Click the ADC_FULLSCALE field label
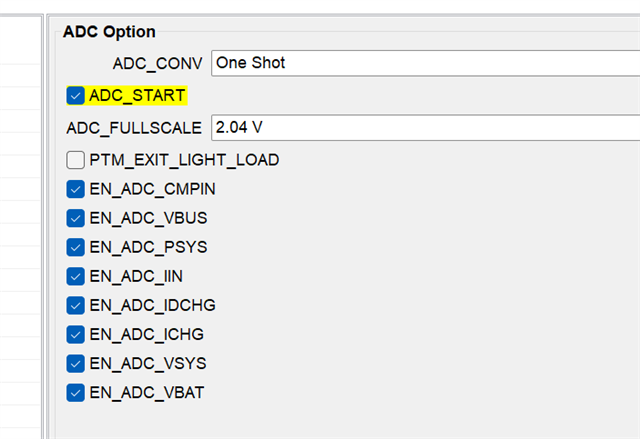This screenshot has width=640, height=439. point(135,128)
